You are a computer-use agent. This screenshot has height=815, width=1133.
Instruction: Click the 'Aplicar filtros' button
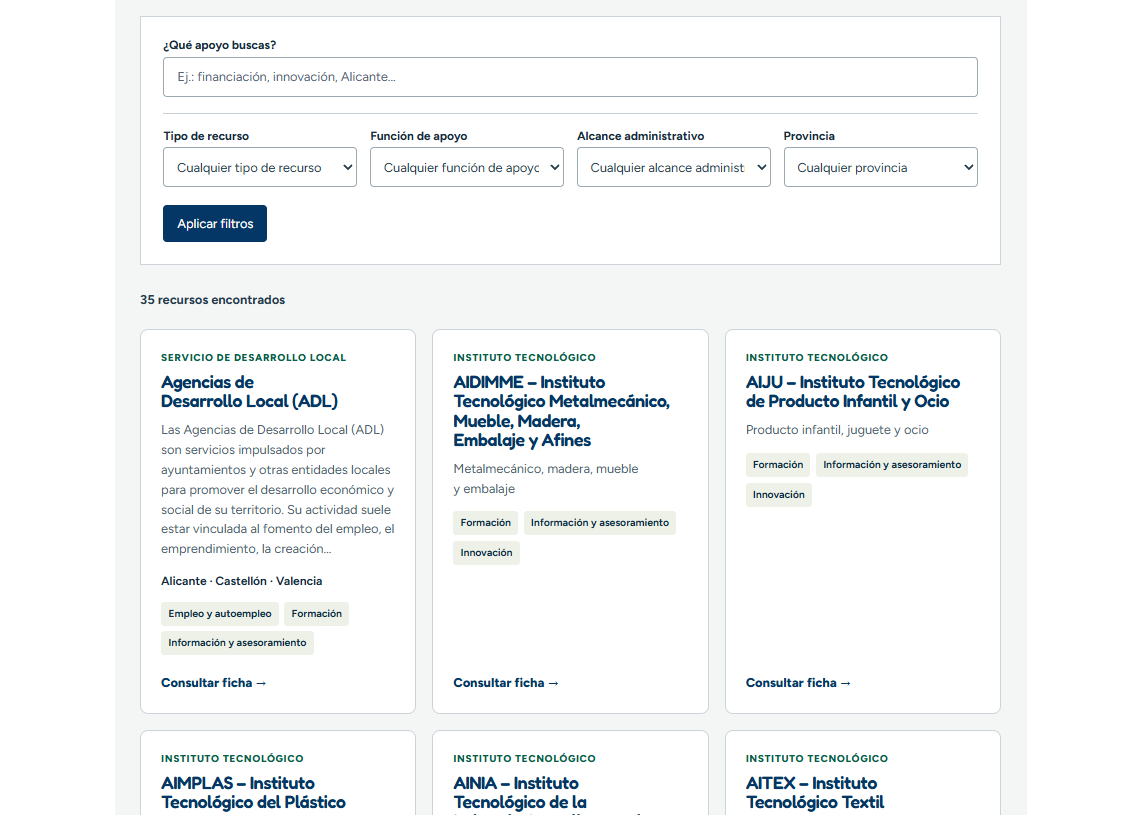(x=215, y=224)
